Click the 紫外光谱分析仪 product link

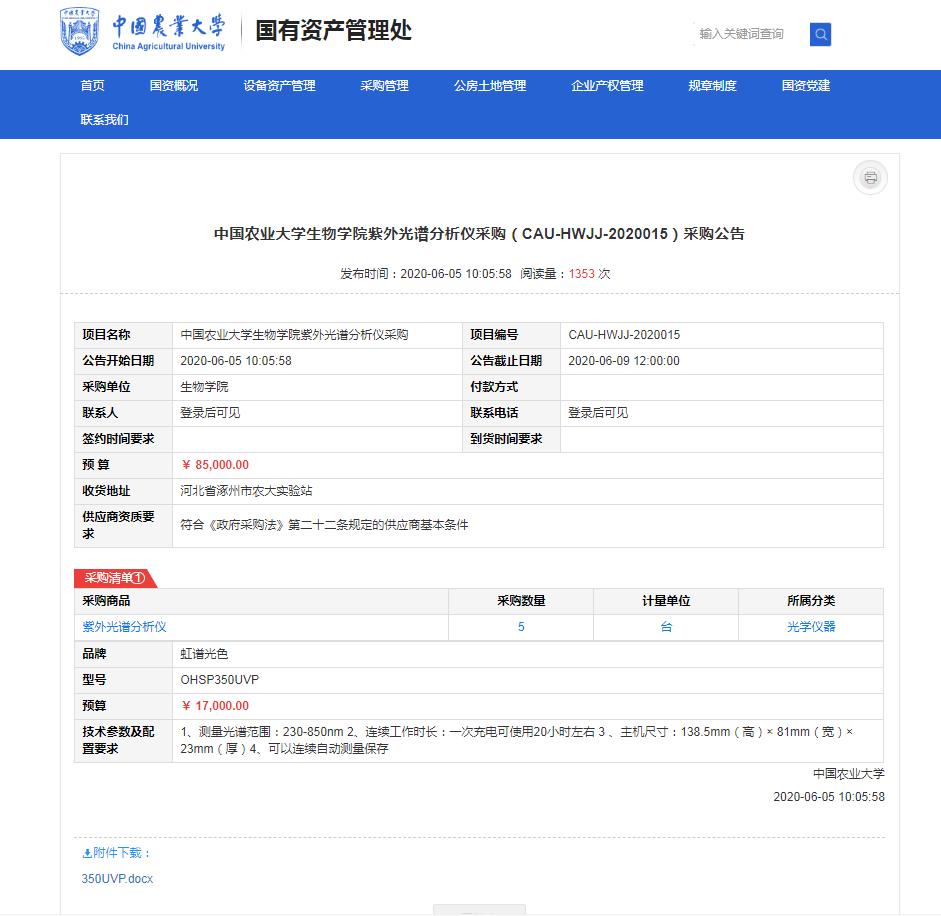[124, 627]
